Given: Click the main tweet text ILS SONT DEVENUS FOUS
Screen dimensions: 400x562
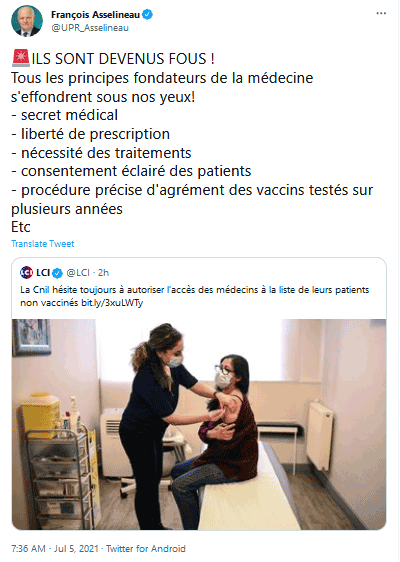Looking at the screenshot, I should [x=123, y=59].
